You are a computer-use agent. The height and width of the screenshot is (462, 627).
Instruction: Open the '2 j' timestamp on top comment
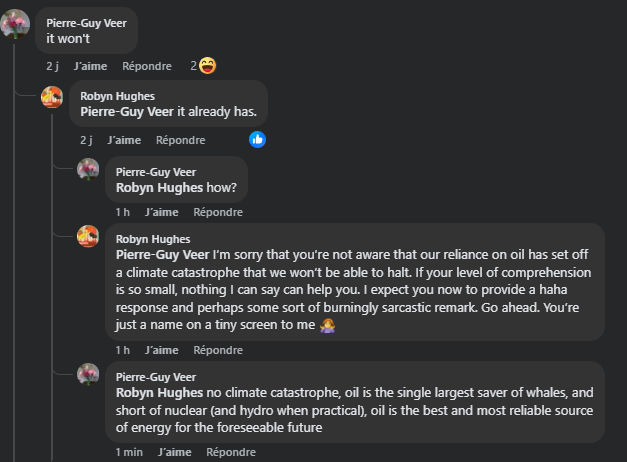(x=53, y=66)
